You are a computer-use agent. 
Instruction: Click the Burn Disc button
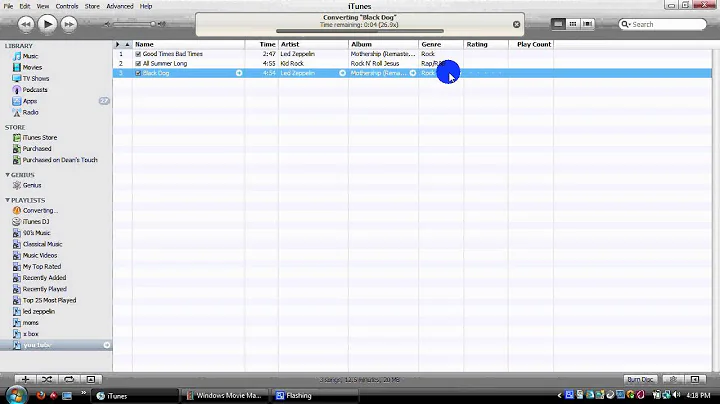[640, 380]
